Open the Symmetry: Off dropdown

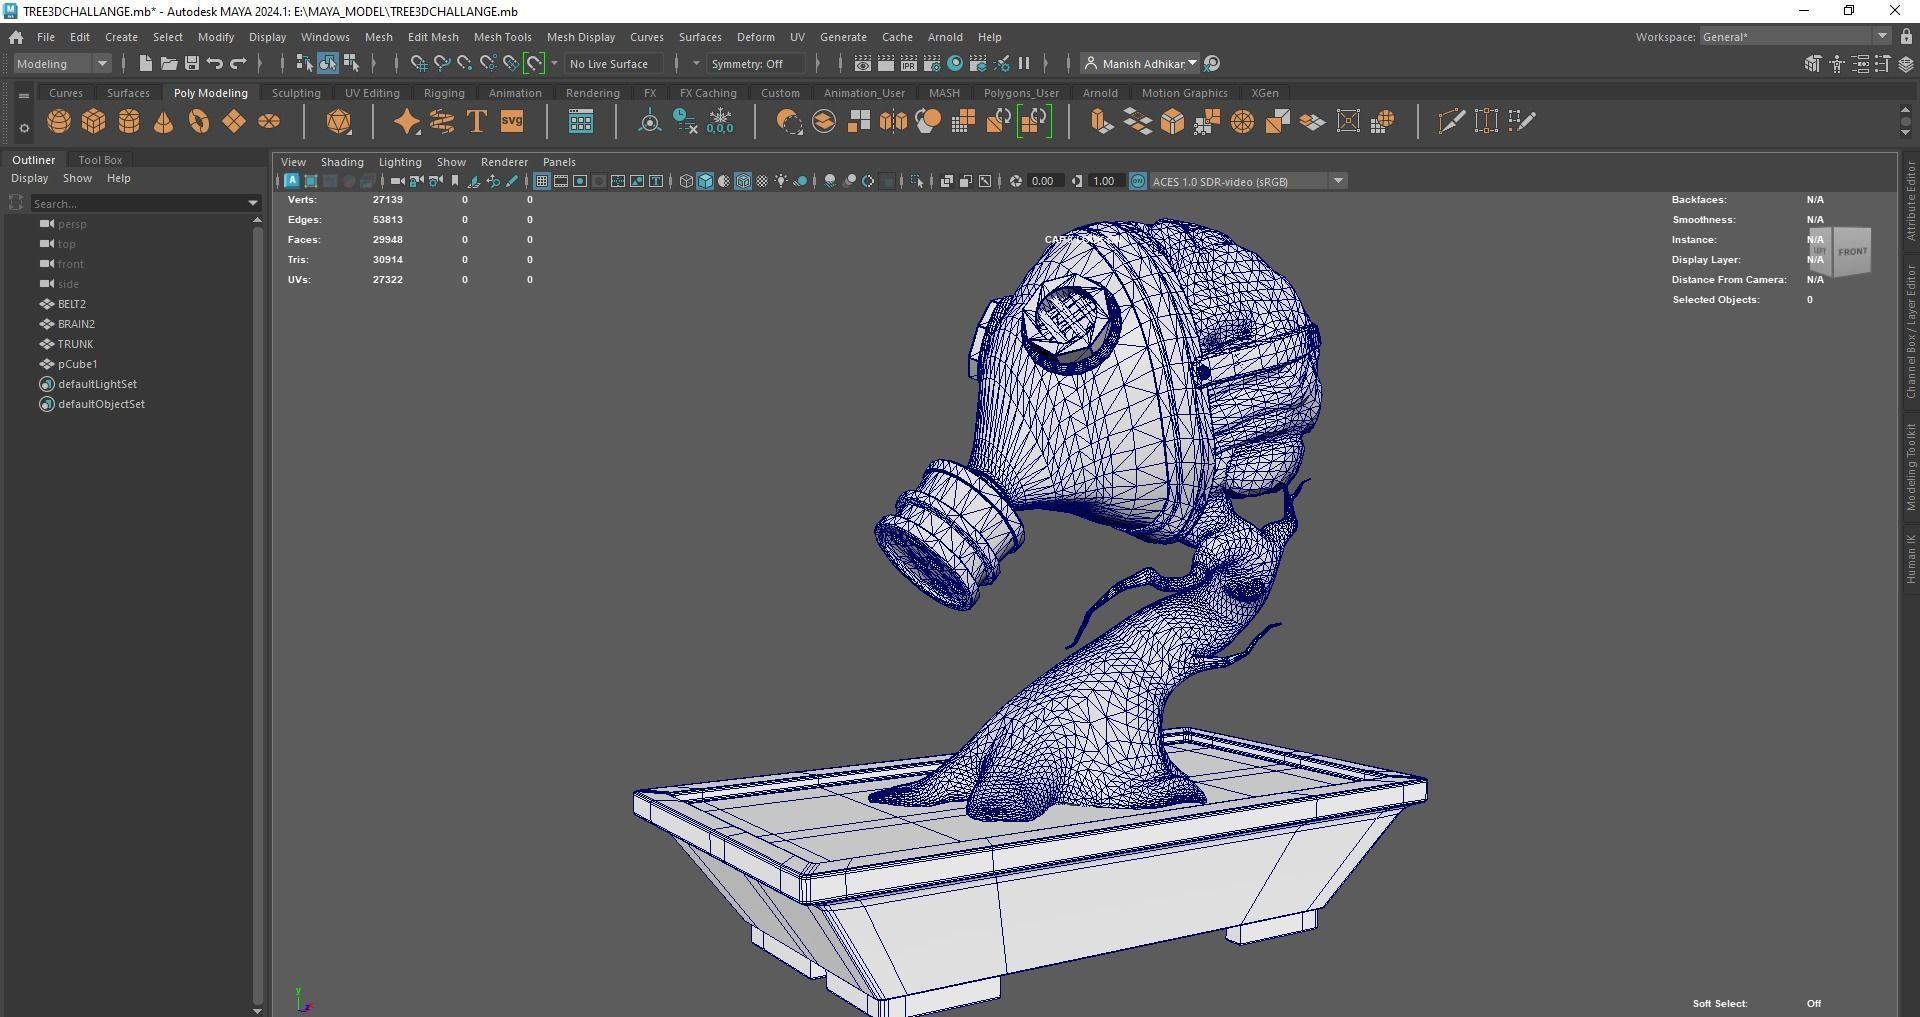(x=756, y=64)
